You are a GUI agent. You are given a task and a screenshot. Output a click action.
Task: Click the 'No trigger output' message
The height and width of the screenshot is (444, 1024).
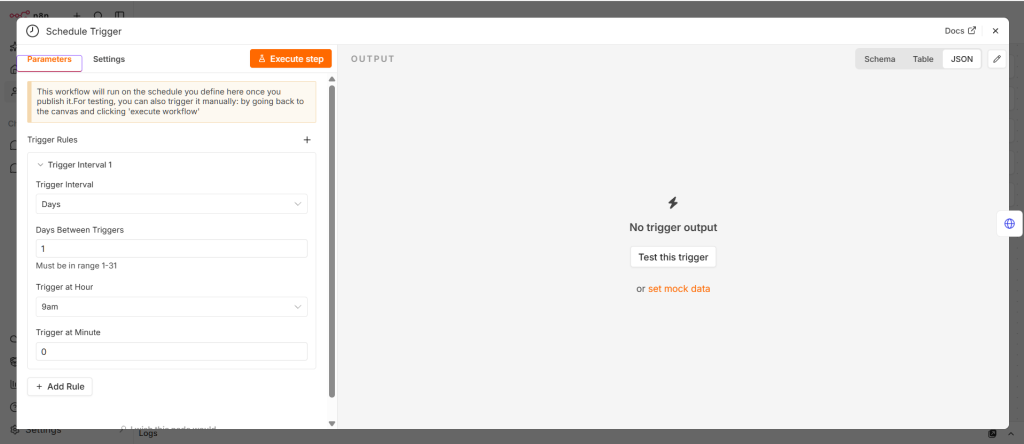point(673,227)
